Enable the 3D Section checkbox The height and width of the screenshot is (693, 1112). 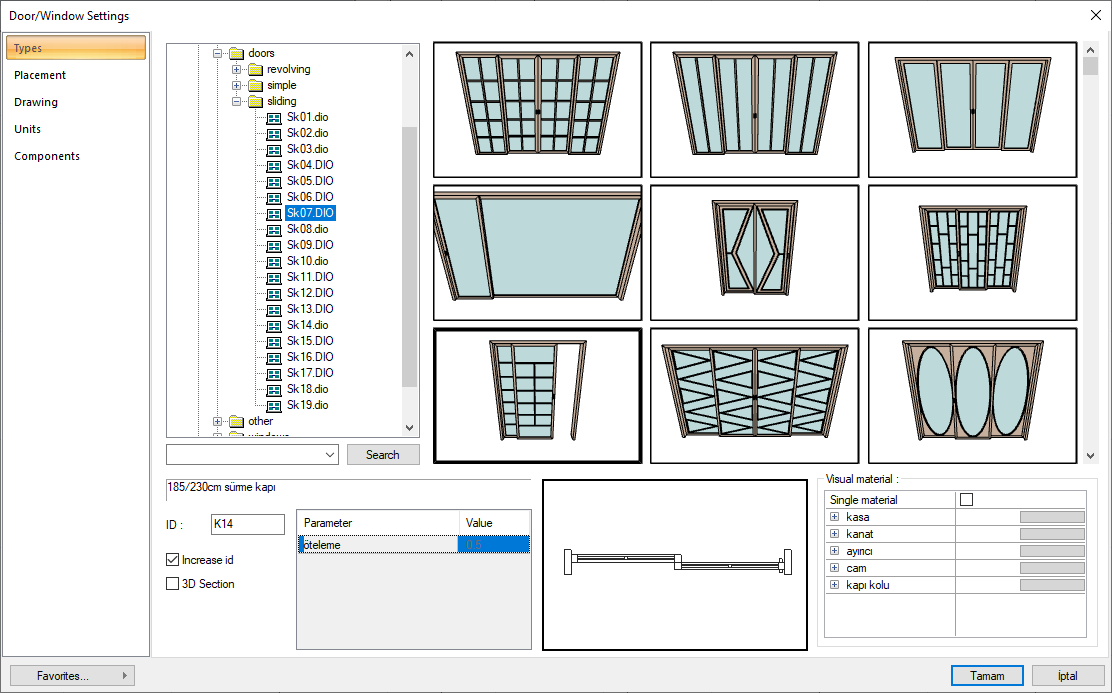[172, 584]
